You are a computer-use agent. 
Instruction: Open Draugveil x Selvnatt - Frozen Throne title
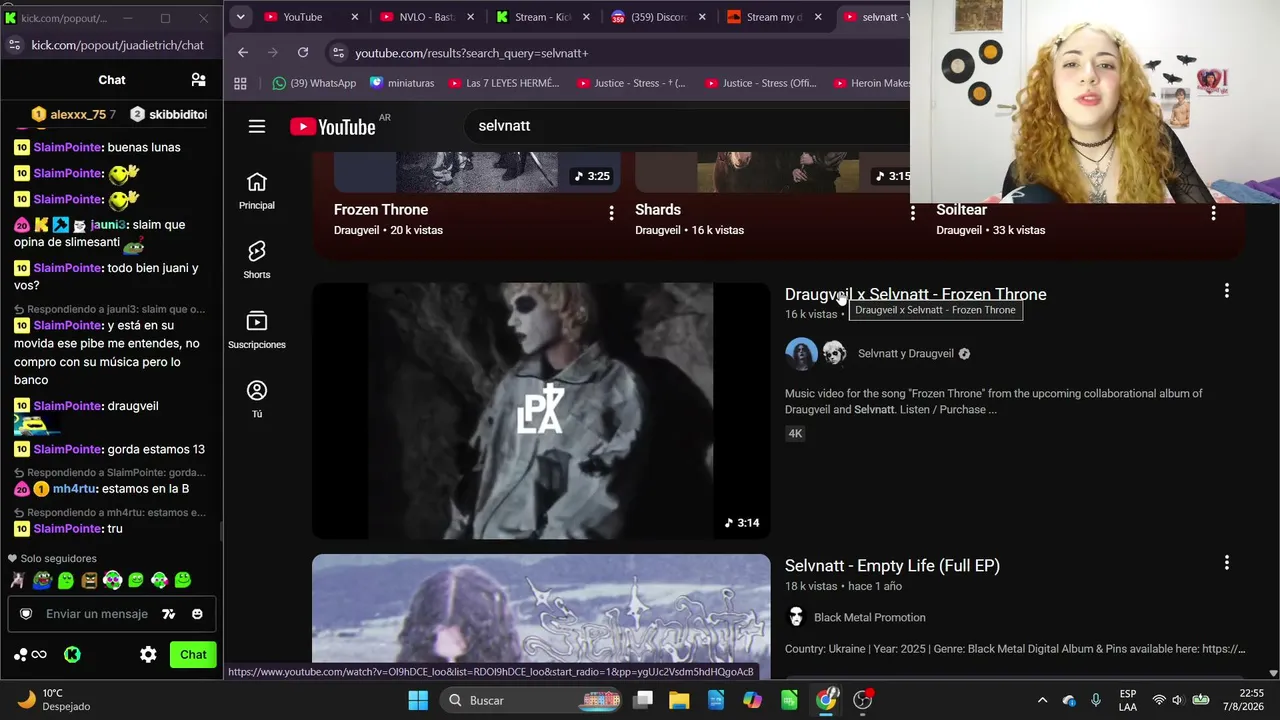tap(915, 294)
